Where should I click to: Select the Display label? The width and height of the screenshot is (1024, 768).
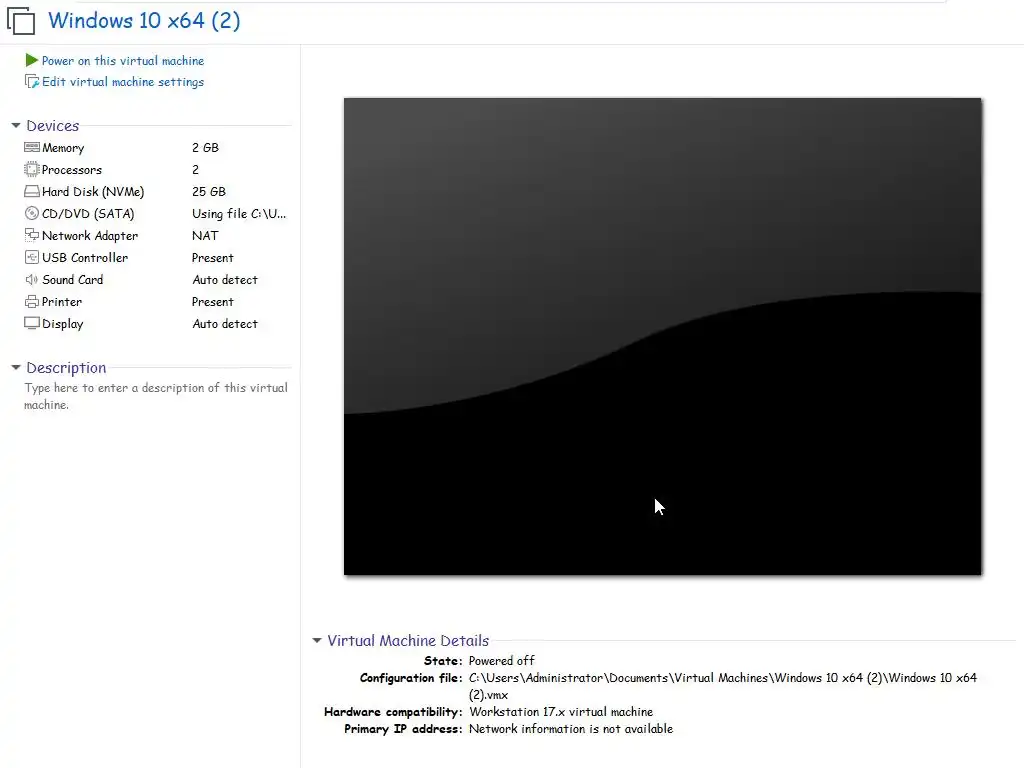coord(62,324)
